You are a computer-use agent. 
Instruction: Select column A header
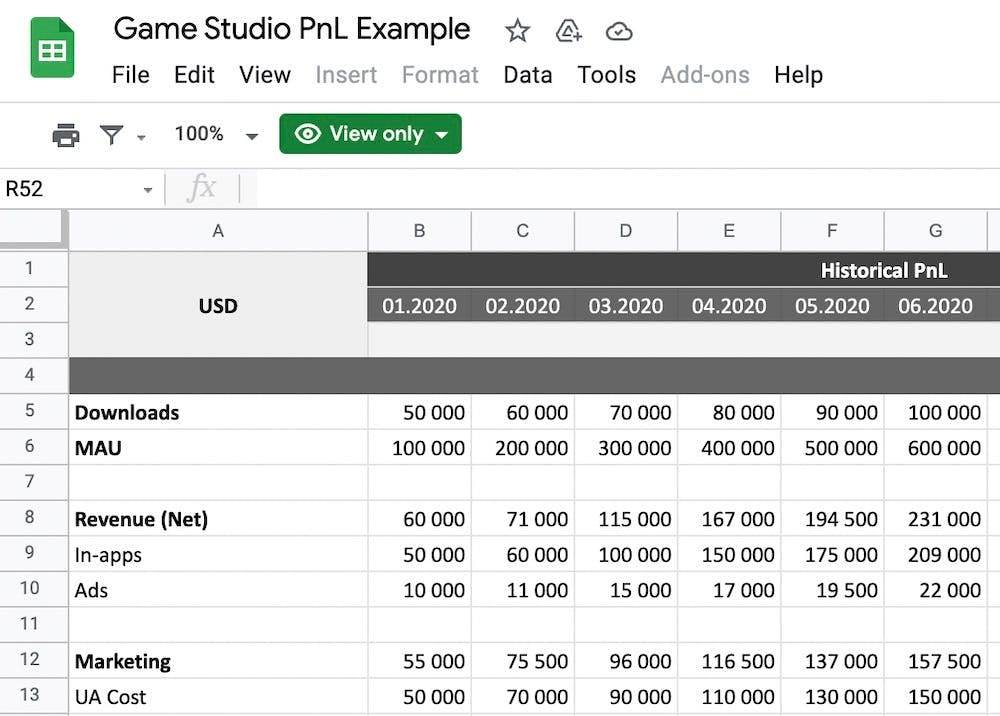tap(218, 231)
